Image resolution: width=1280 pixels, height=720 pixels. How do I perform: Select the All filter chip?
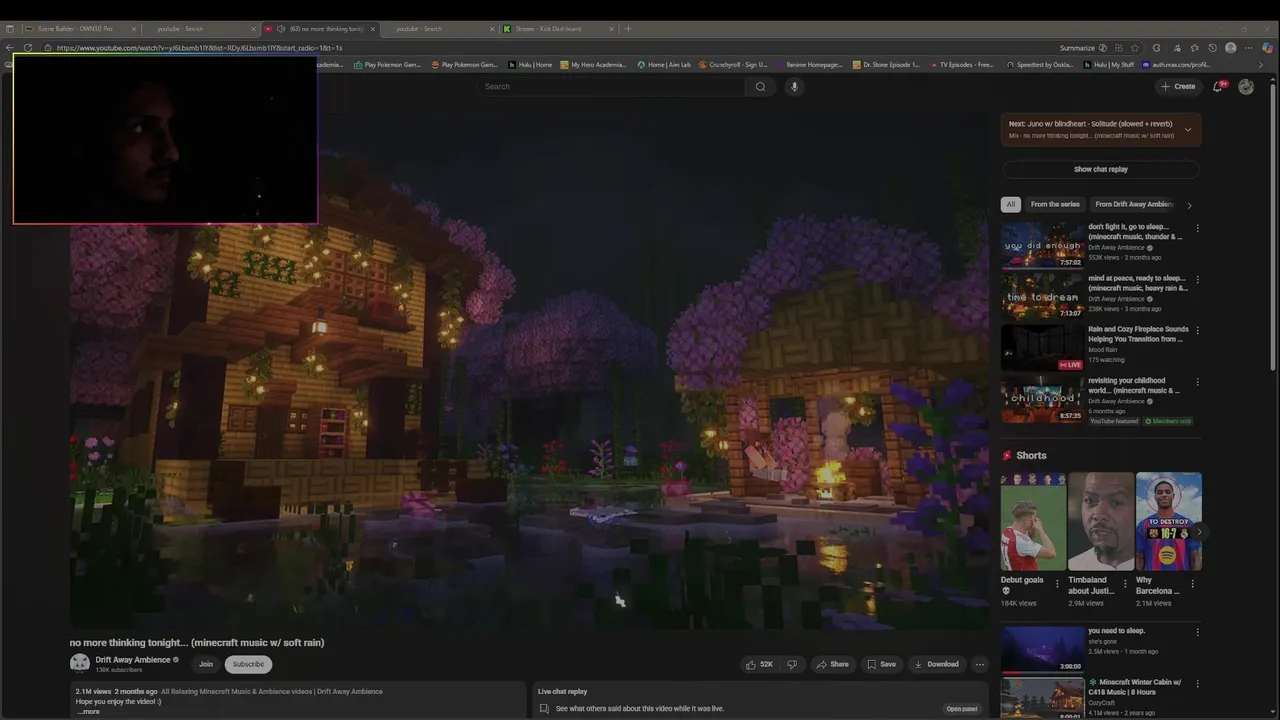1010,204
